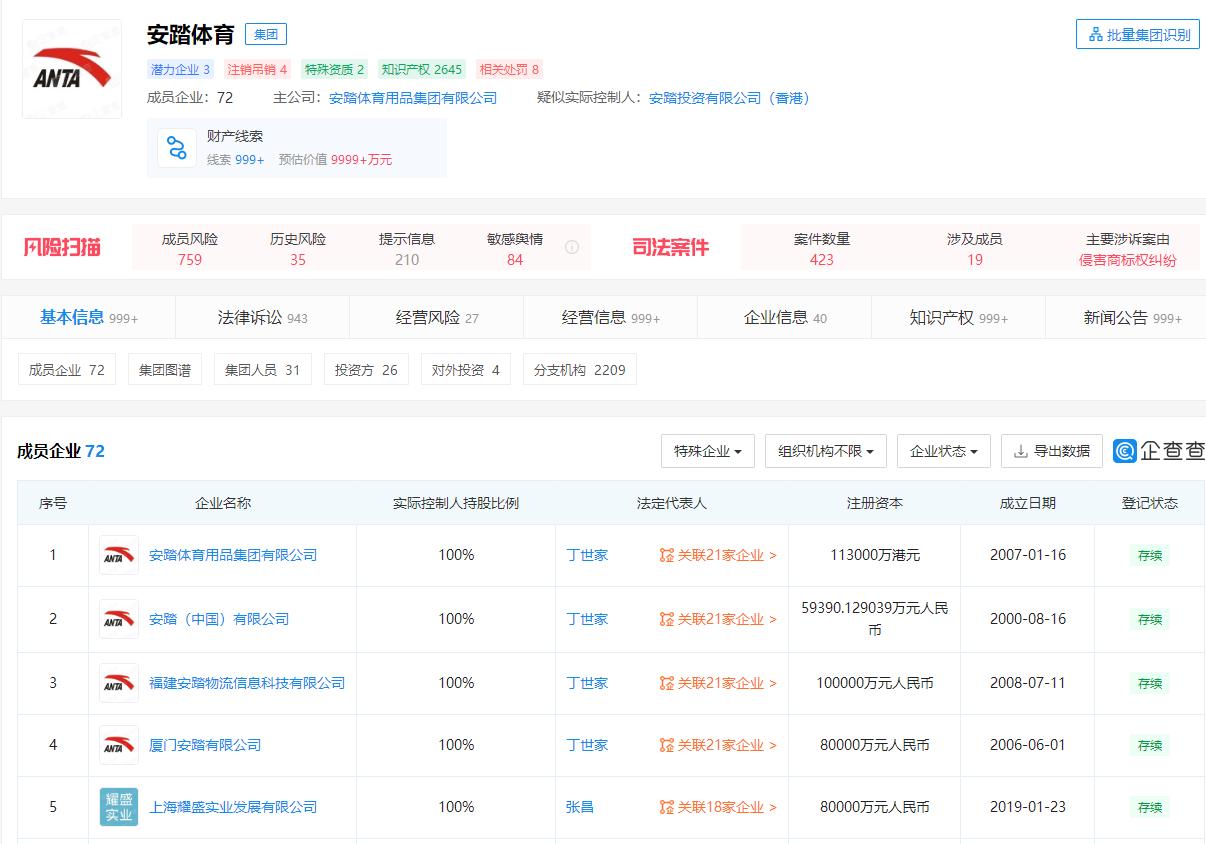Click the green 存续 status badge in row five

[1148, 807]
